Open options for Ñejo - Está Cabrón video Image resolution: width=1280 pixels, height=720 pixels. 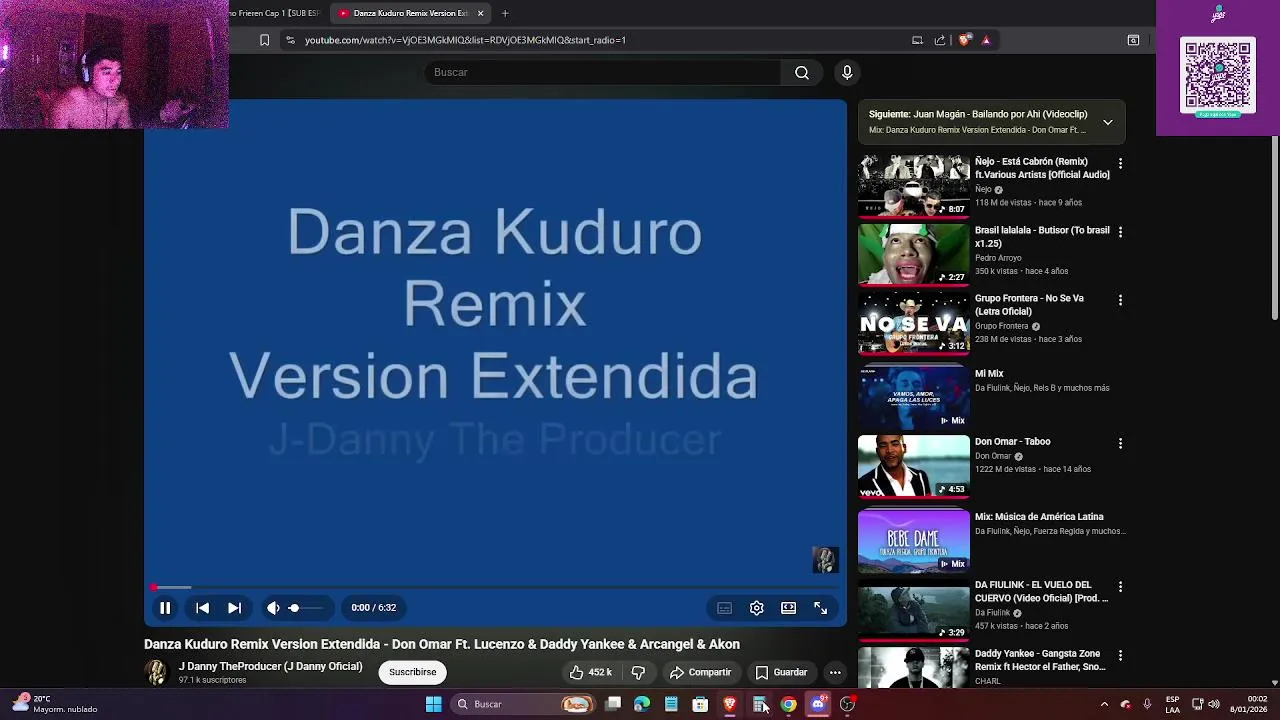pyautogui.click(x=1120, y=163)
